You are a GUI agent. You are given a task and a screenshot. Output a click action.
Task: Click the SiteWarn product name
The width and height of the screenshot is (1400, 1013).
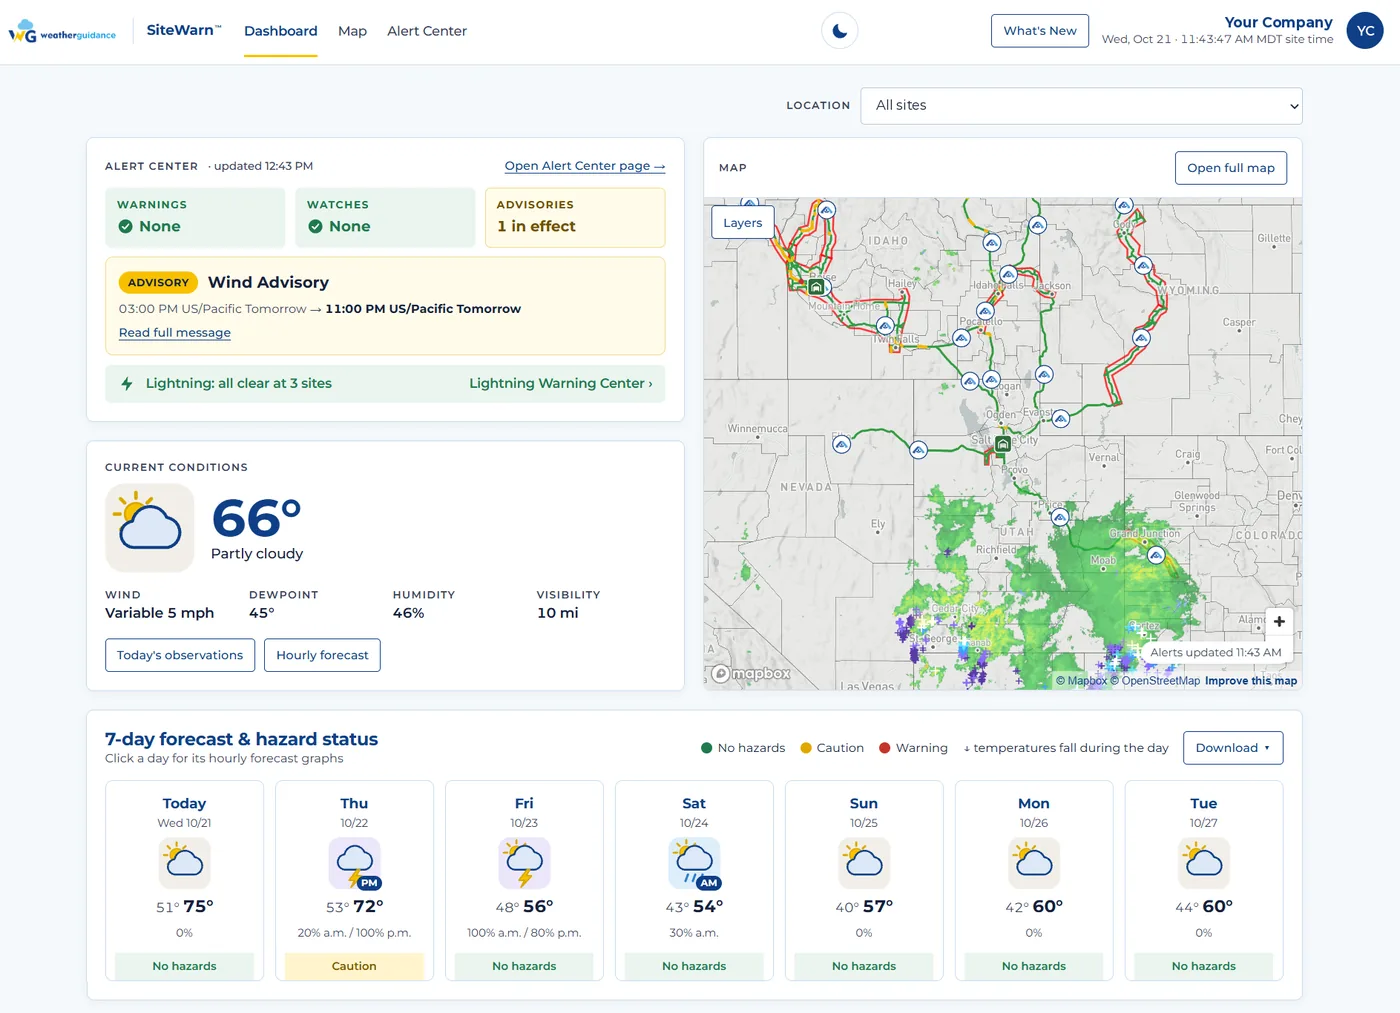click(184, 30)
